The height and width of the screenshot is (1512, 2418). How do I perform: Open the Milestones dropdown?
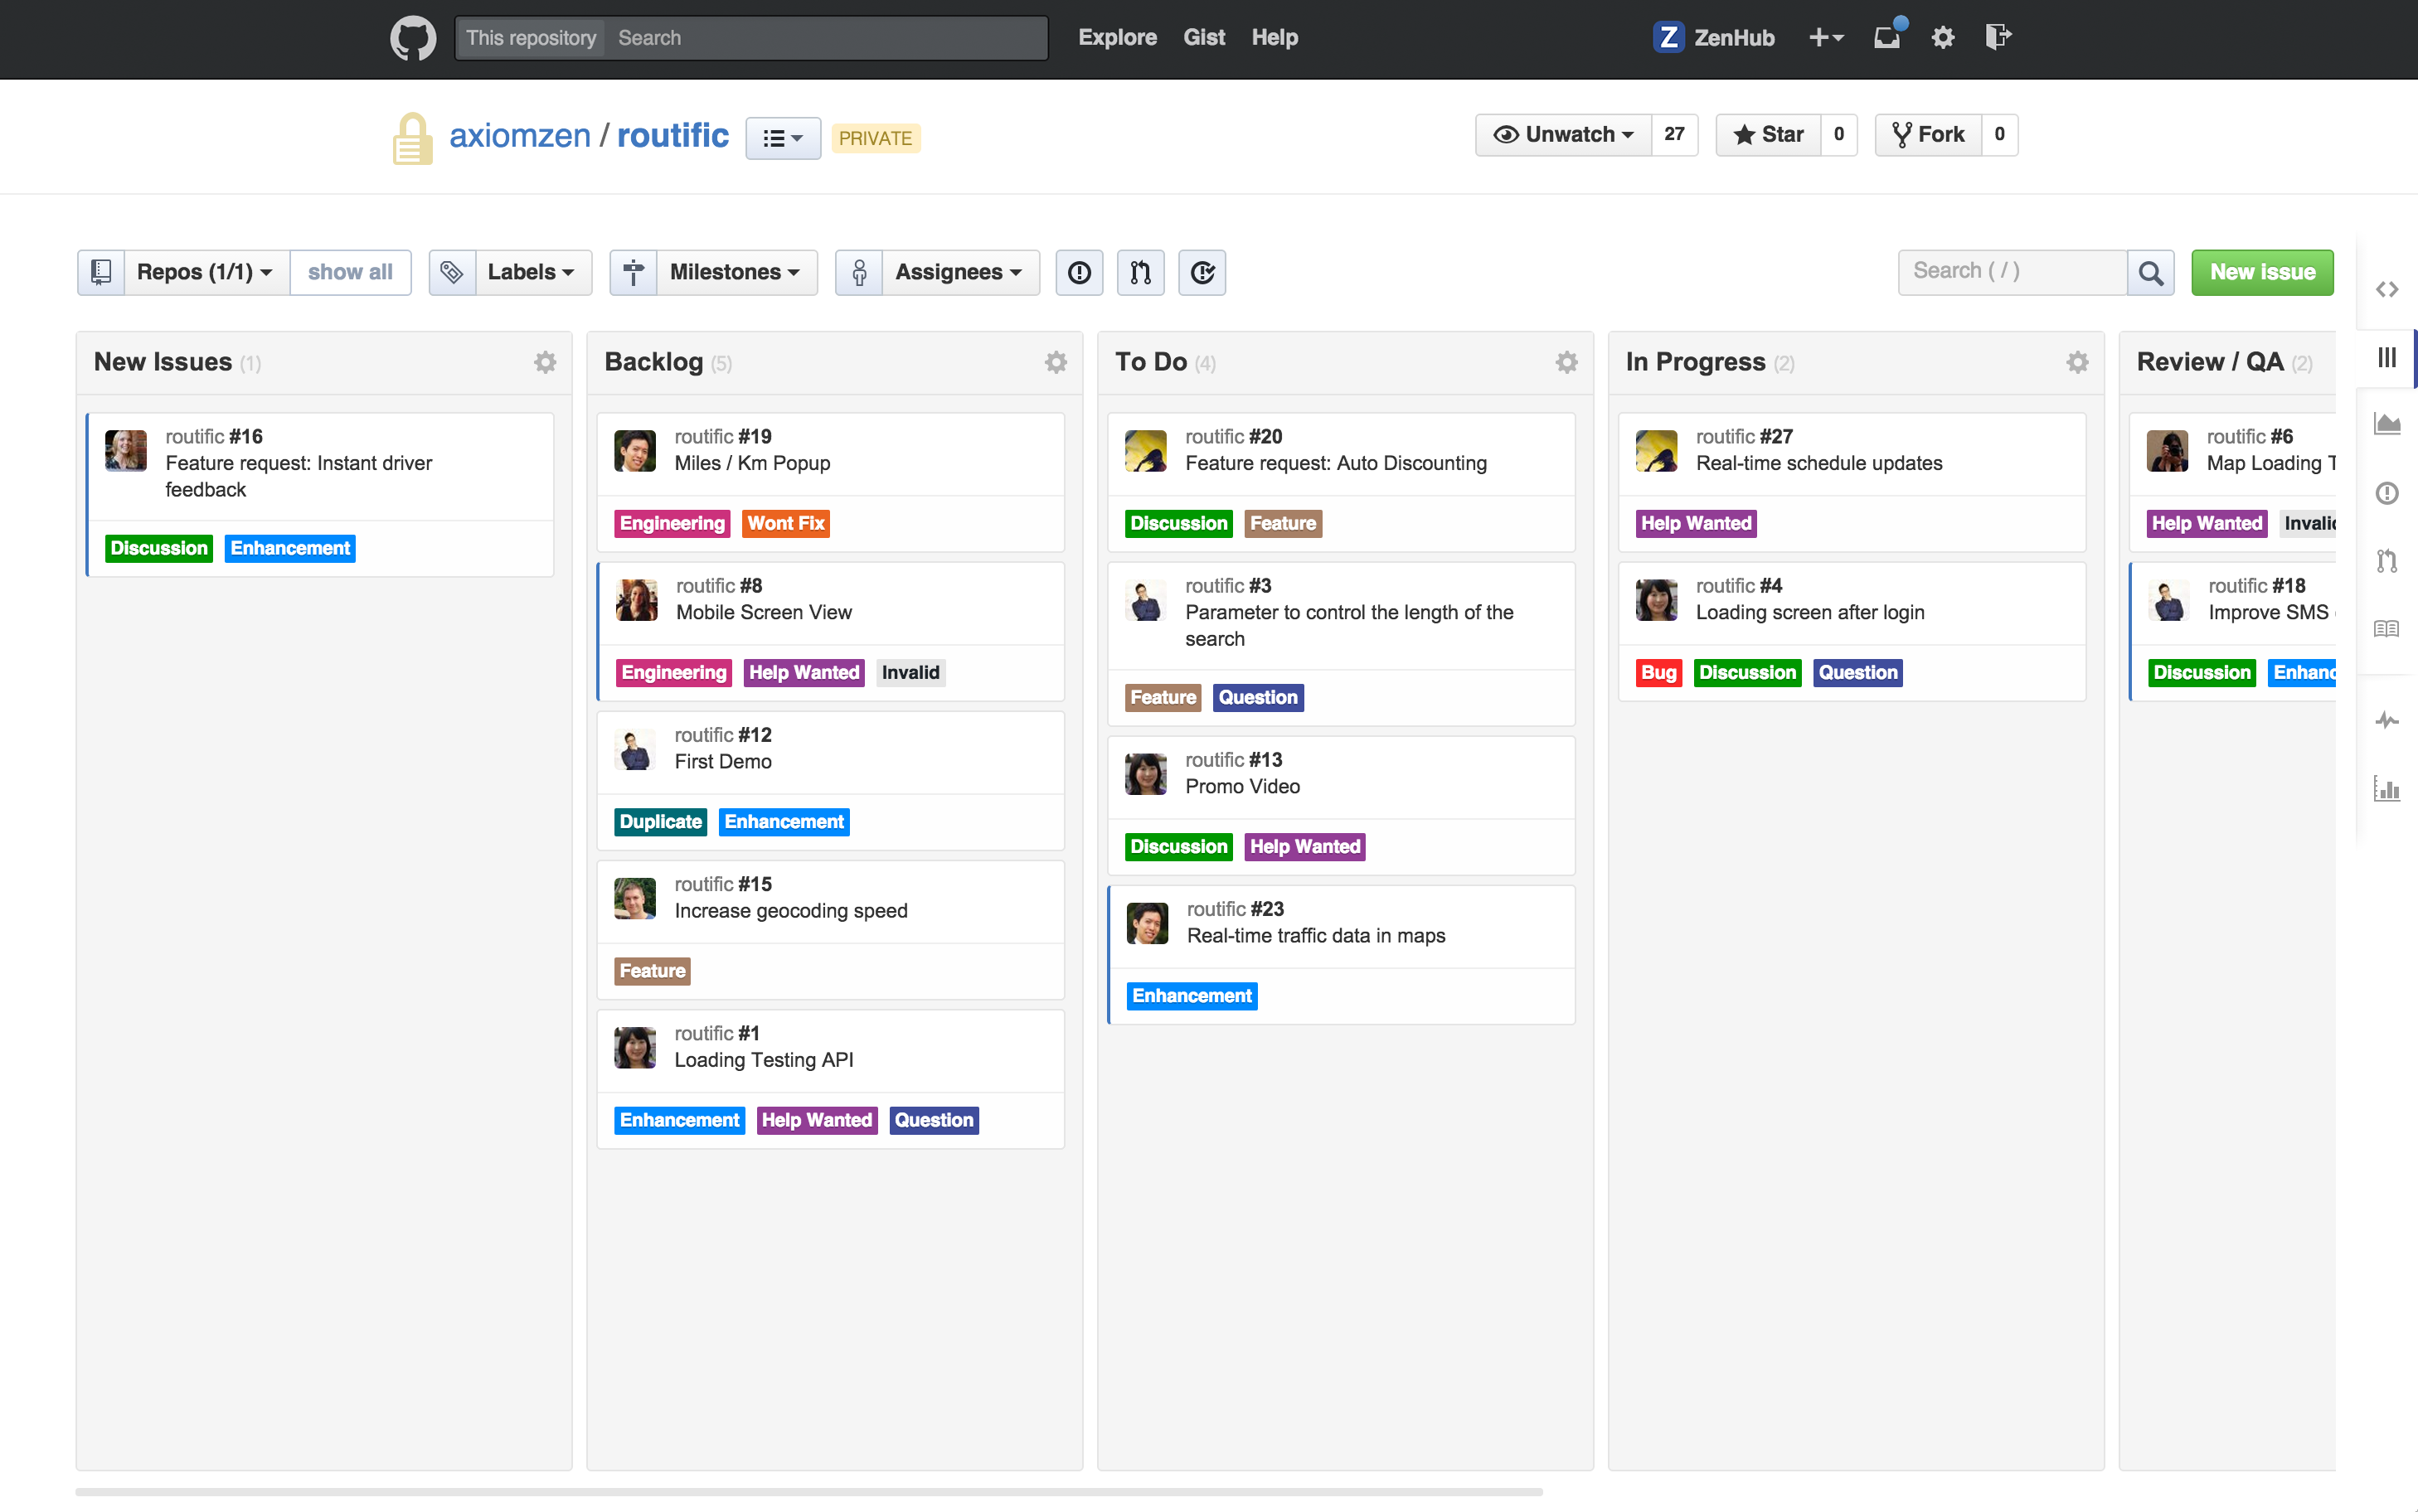[x=734, y=272]
